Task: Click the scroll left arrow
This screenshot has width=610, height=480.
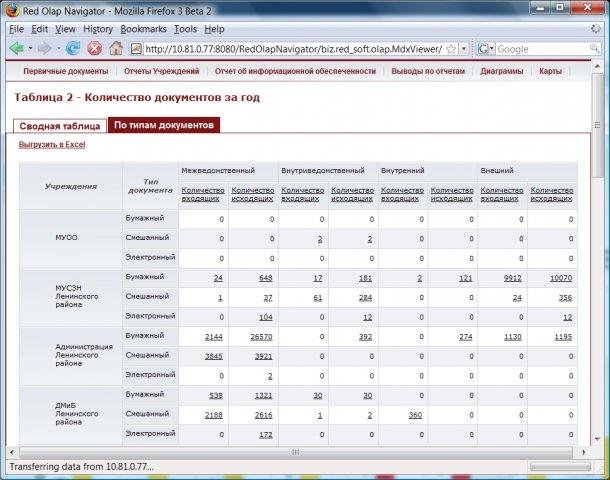Action: [12, 452]
